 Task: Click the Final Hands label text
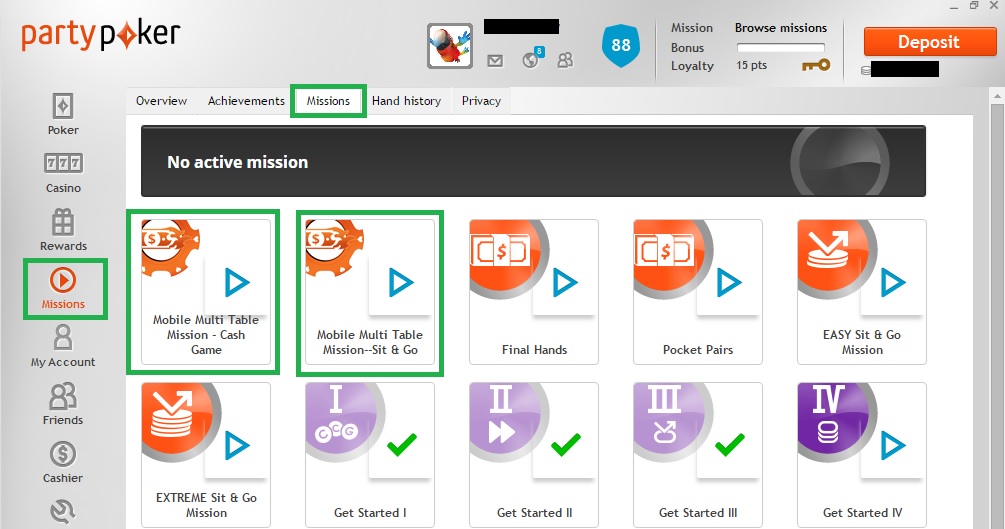tap(534, 350)
